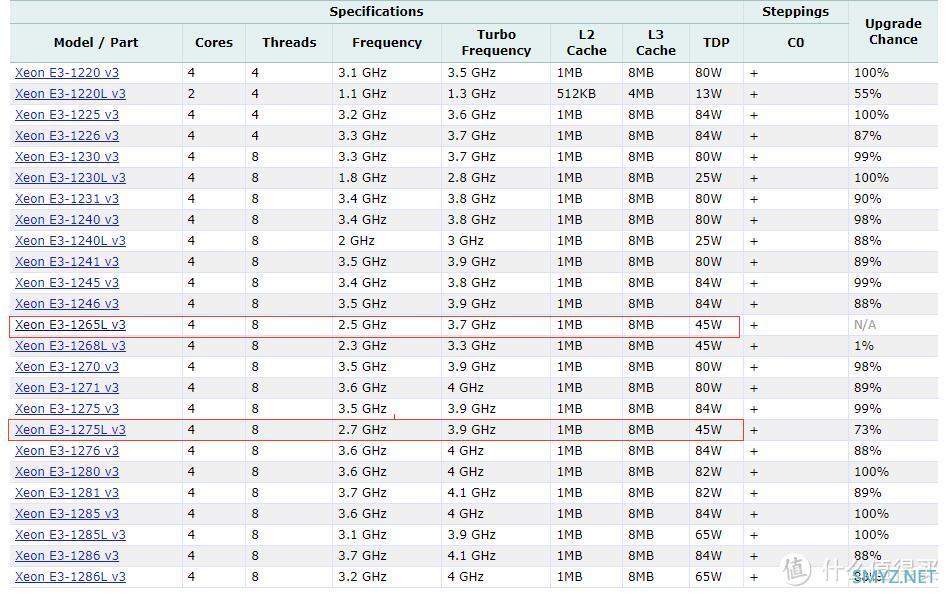Click the Steppings group header
The height and width of the screenshot is (596, 949).
click(x=795, y=11)
